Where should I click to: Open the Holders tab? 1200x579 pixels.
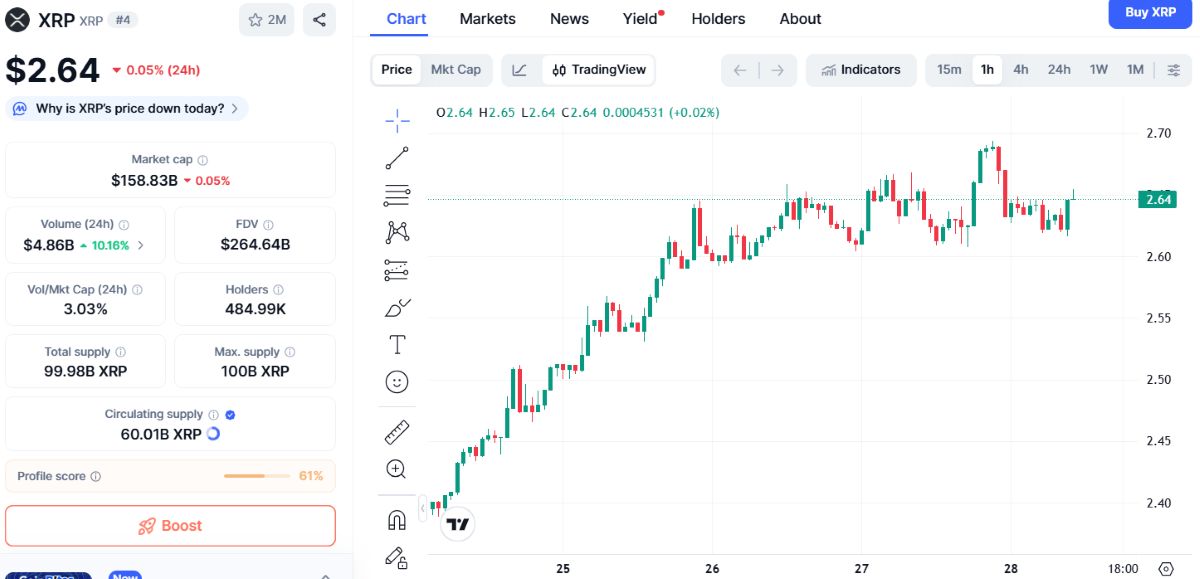click(x=718, y=19)
